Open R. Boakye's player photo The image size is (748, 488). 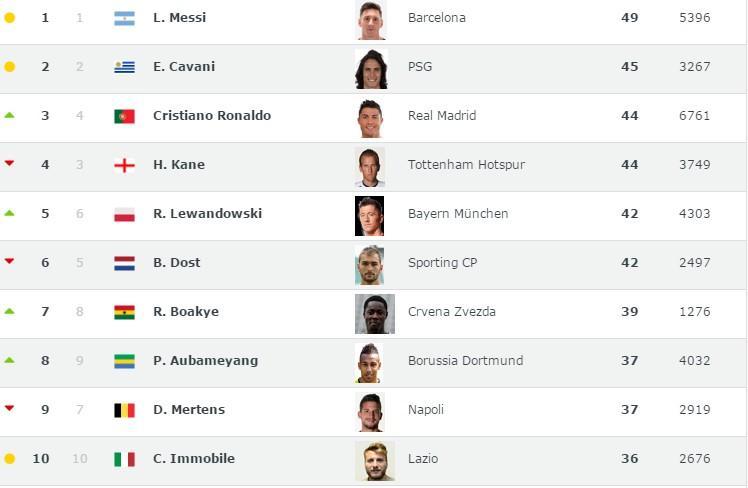pos(375,314)
